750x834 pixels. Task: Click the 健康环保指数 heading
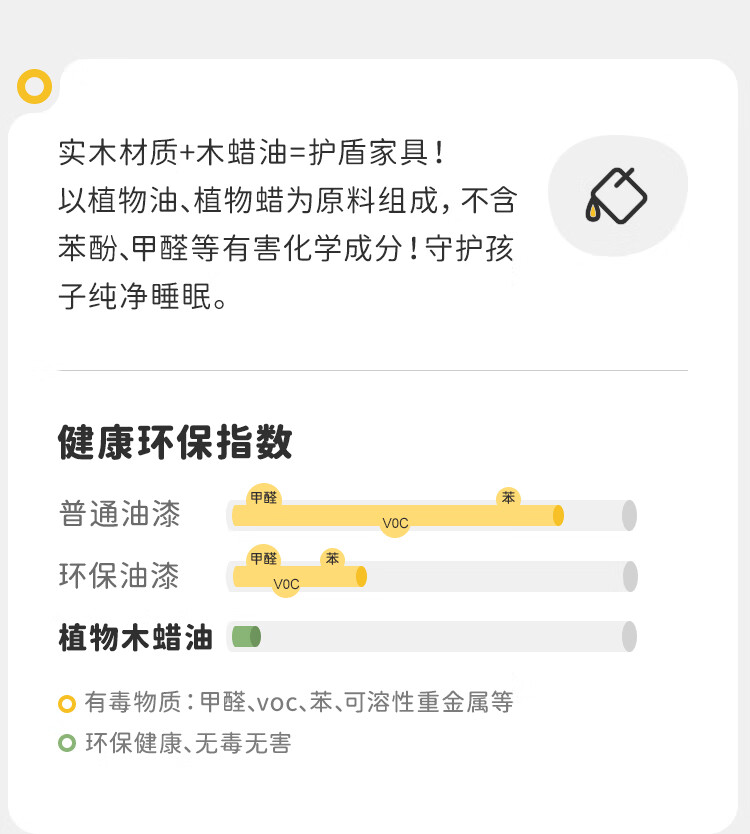coord(176,441)
